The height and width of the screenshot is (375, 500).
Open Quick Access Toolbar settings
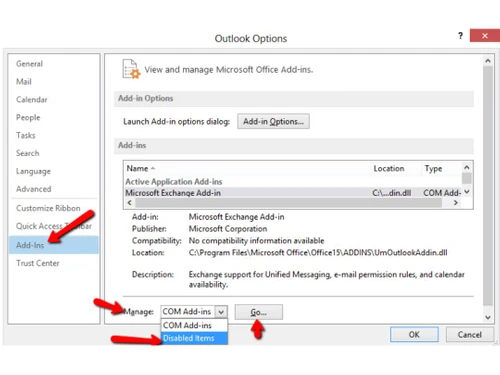pos(54,226)
